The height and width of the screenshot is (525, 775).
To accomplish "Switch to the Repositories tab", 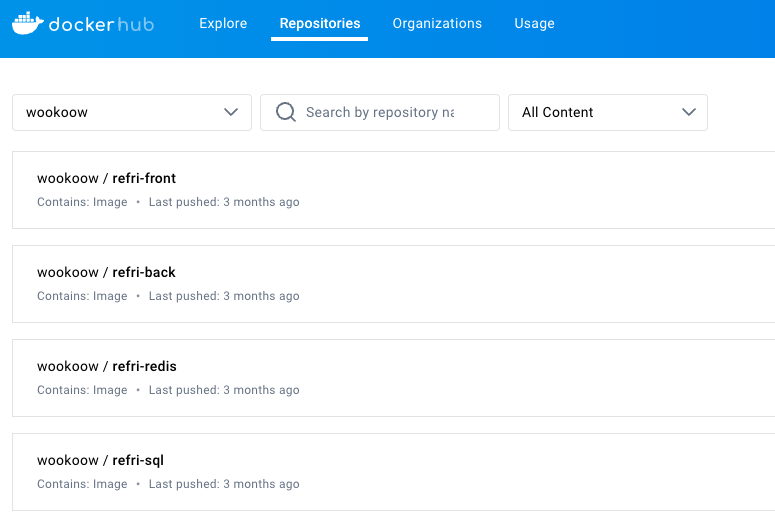I will pos(320,23).
